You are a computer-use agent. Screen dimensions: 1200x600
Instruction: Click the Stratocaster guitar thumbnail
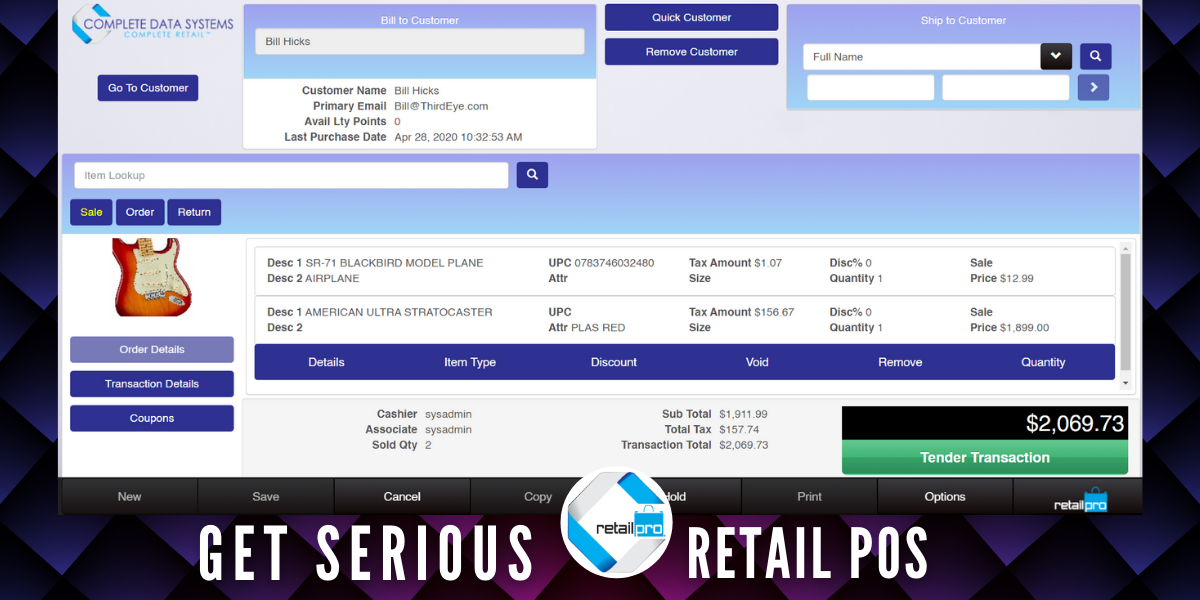[152, 277]
